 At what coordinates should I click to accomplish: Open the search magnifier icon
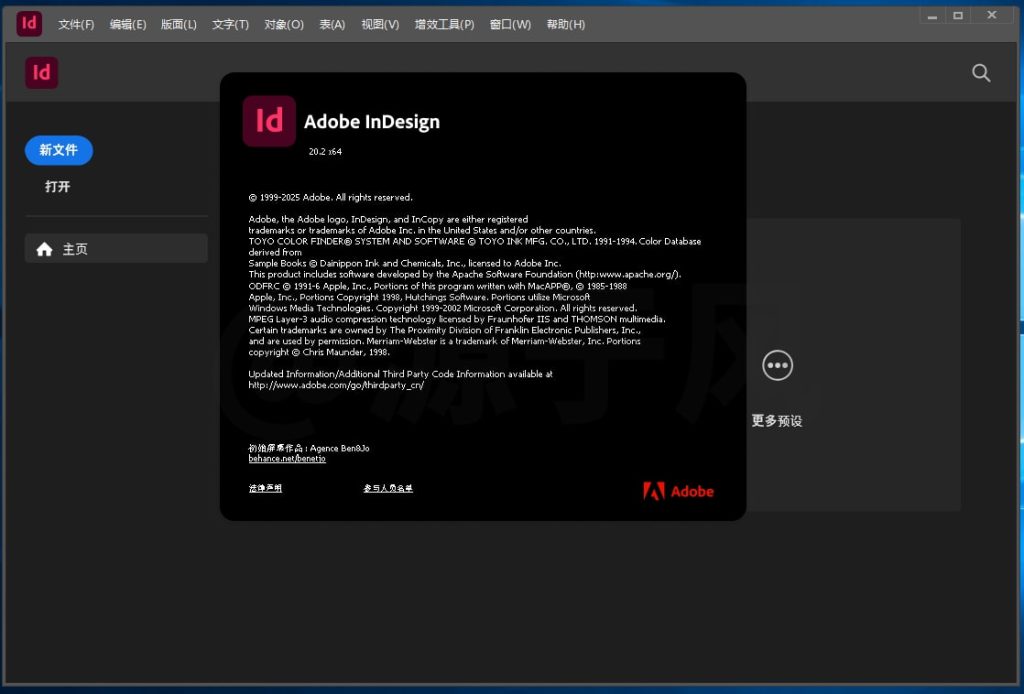pyautogui.click(x=981, y=72)
